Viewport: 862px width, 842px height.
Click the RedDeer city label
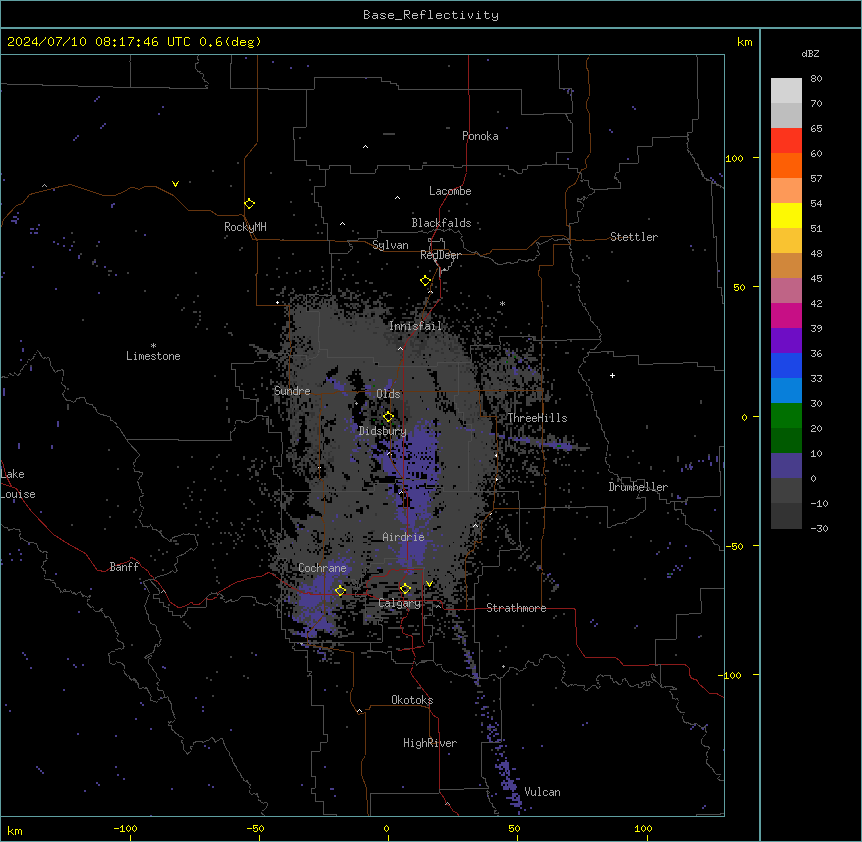(x=440, y=255)
